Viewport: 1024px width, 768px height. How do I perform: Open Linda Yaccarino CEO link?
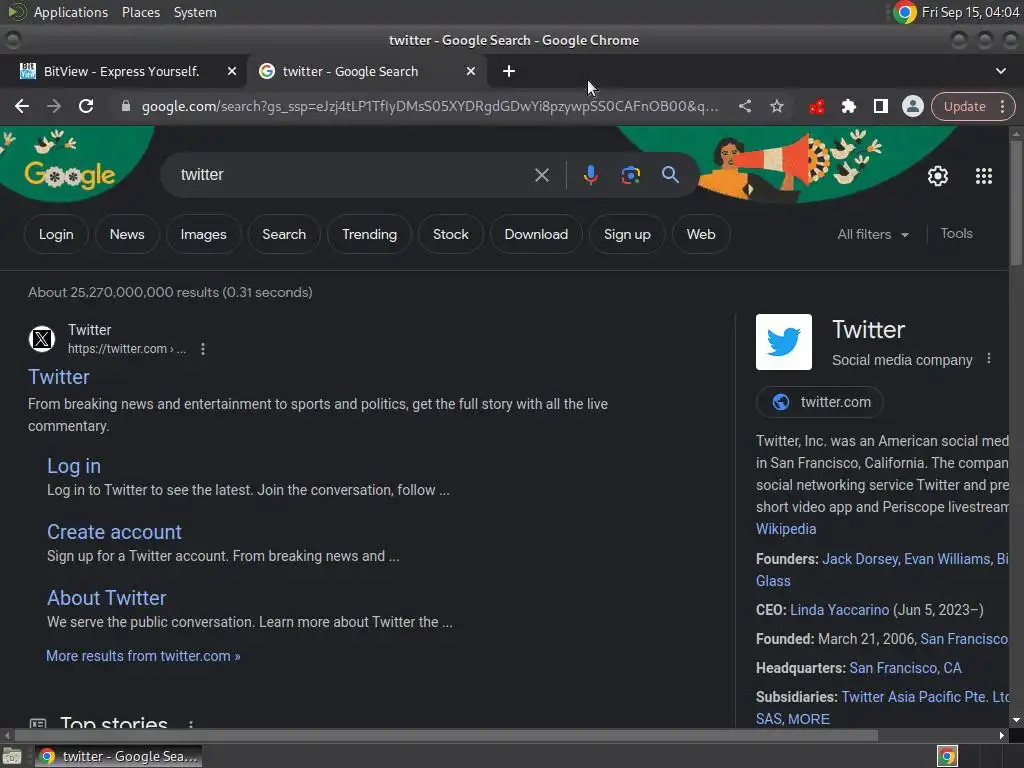pos(840,610)
